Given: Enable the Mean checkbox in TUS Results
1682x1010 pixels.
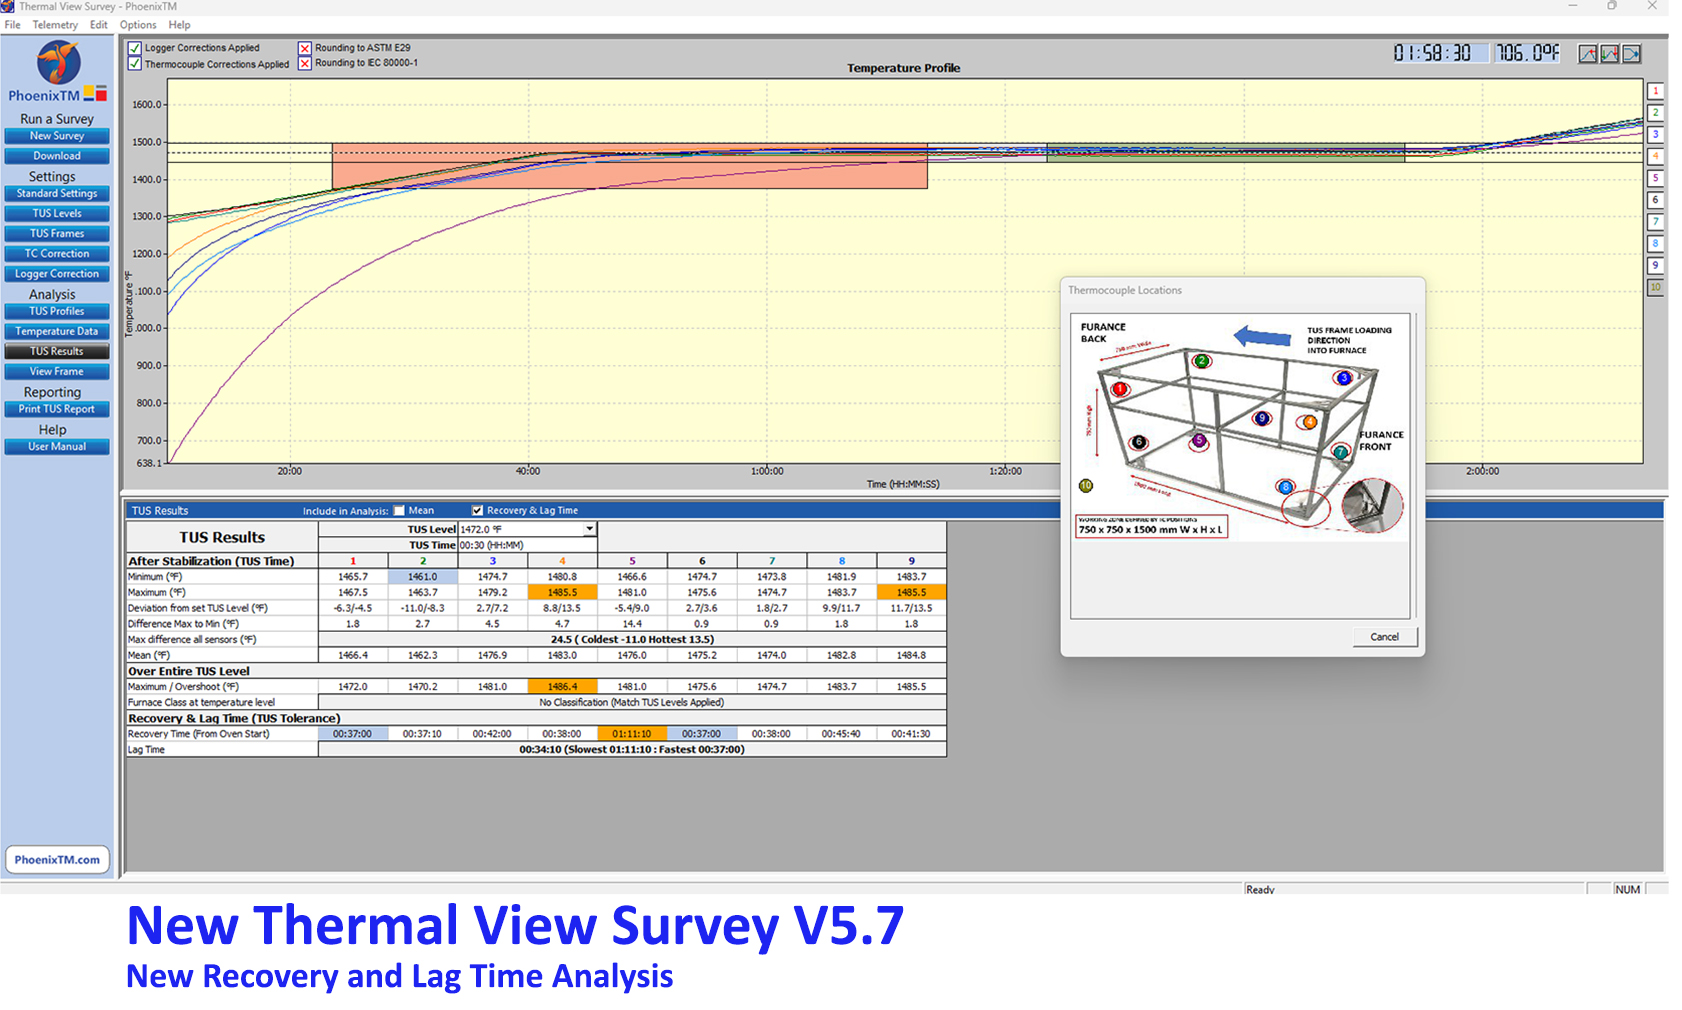Looking at the screenshot, I should [x=399, y=510].
